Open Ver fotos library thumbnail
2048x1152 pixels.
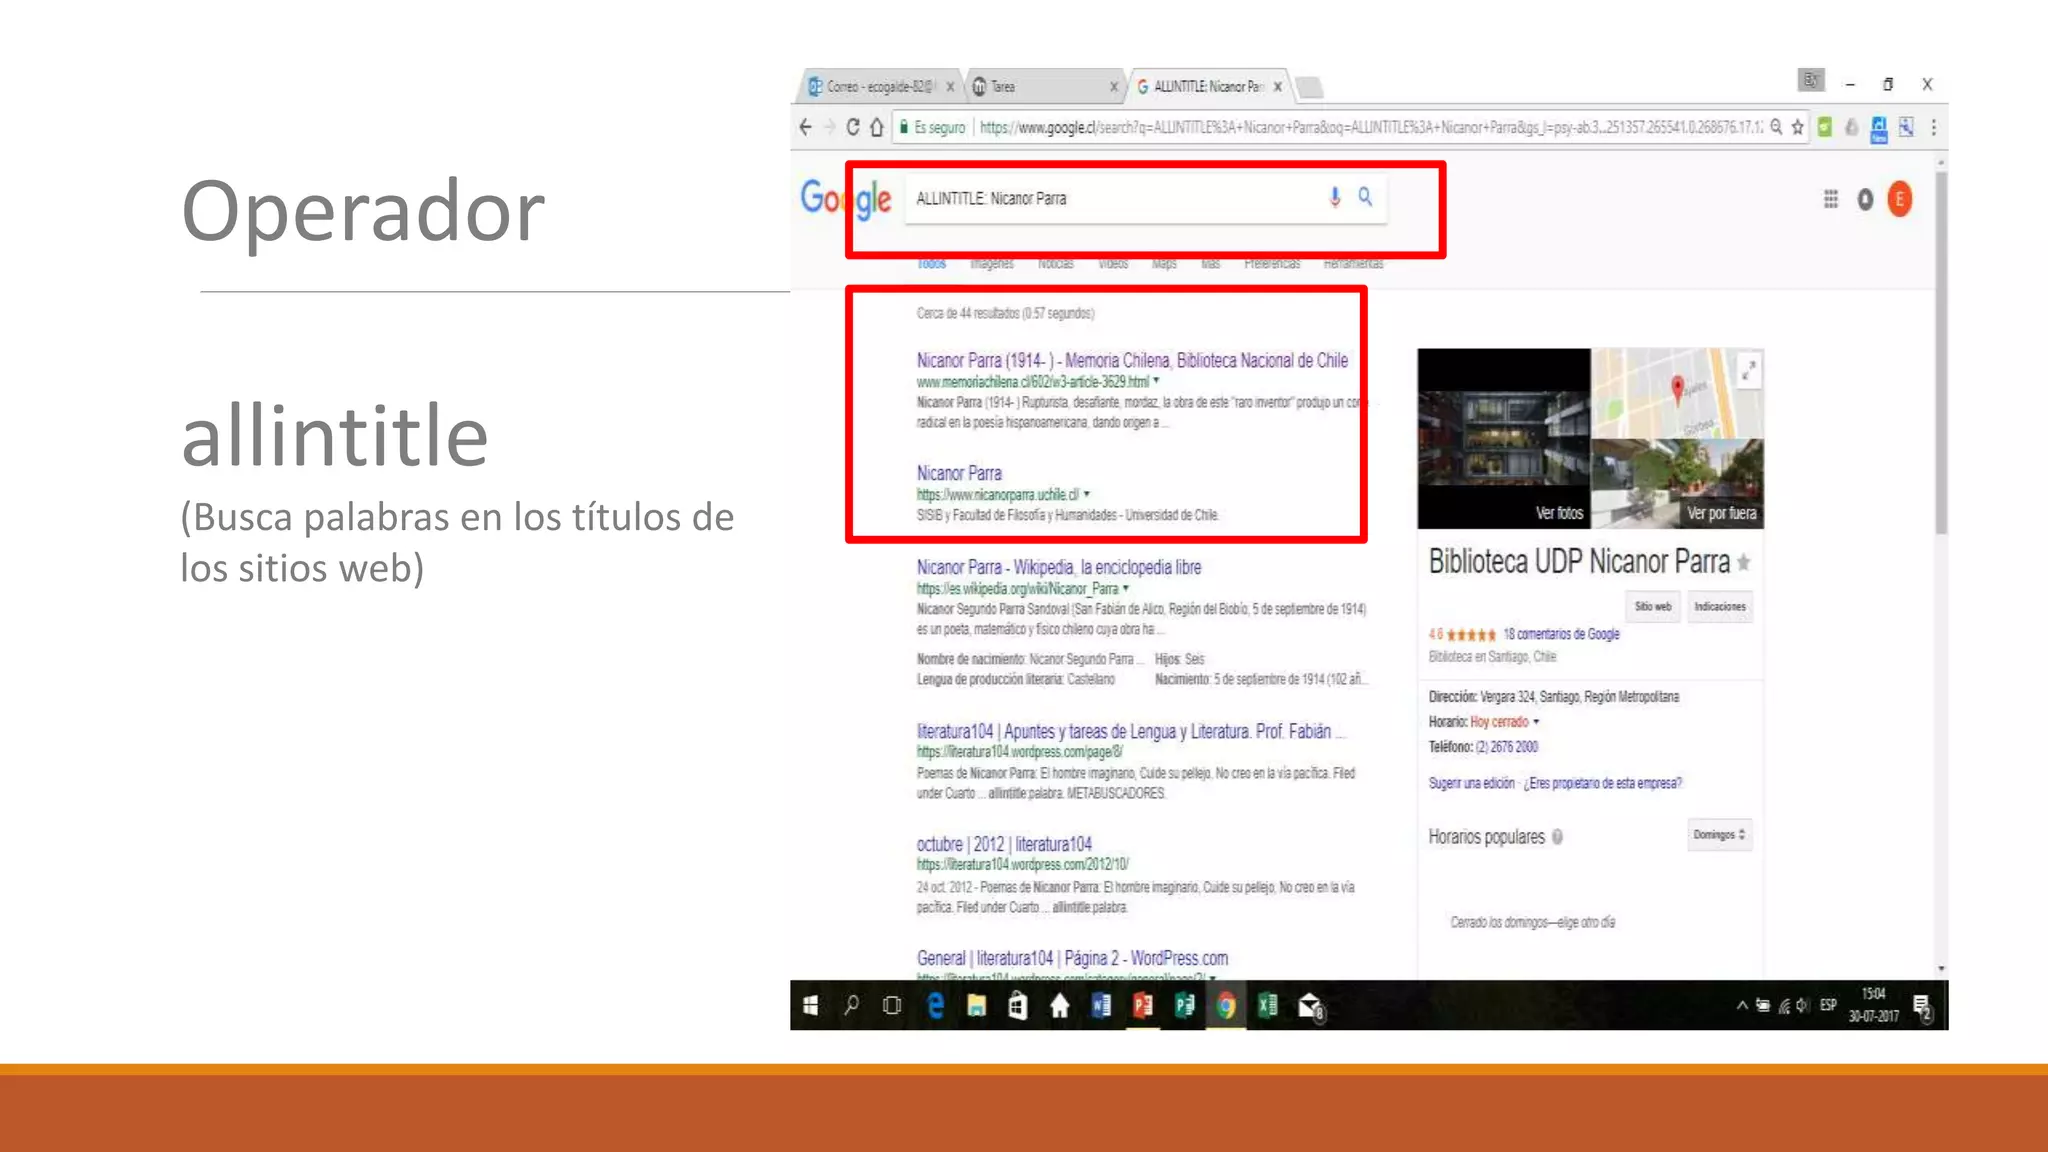coord(1503,438)
